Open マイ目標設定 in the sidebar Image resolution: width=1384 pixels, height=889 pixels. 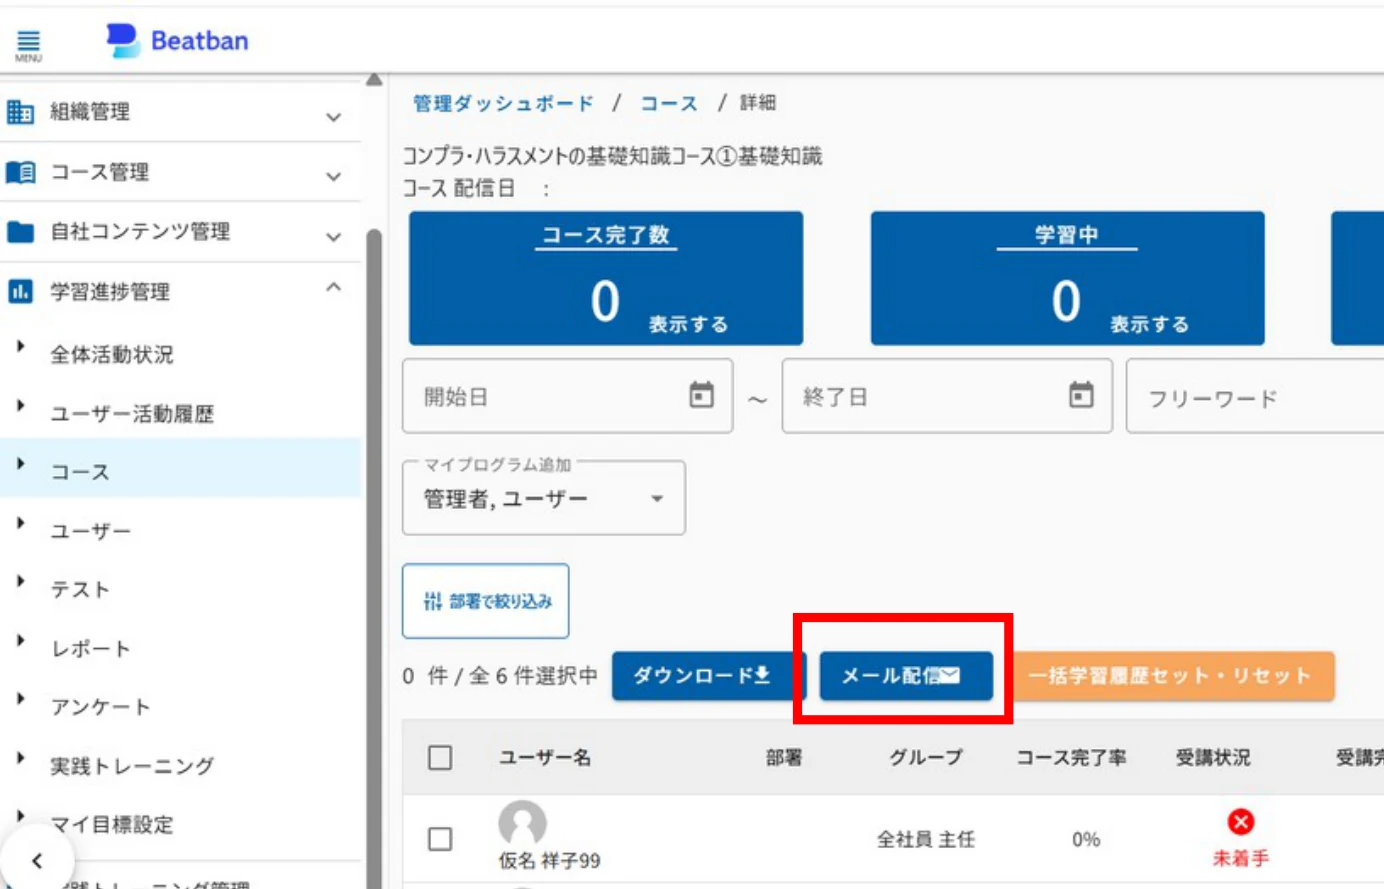point(112,825)
